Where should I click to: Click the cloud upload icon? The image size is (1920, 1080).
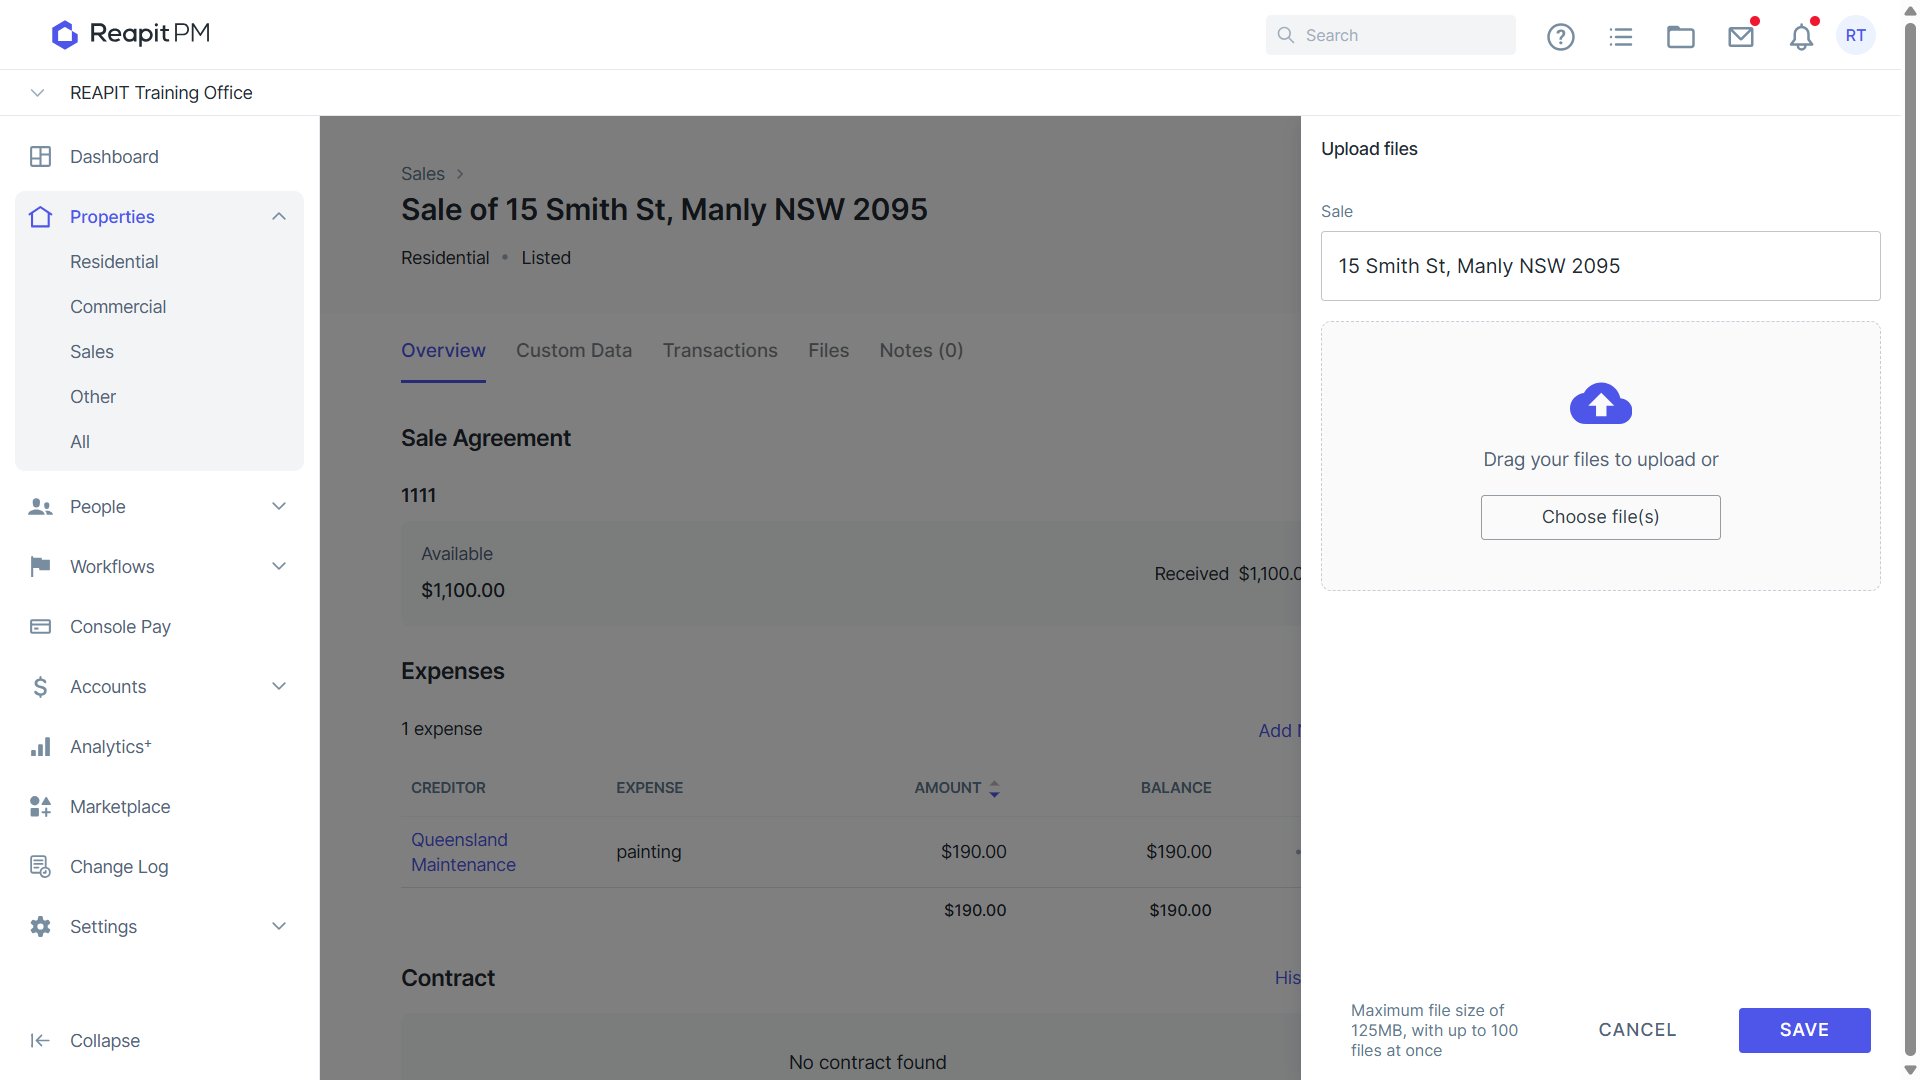pos(1600,403)
